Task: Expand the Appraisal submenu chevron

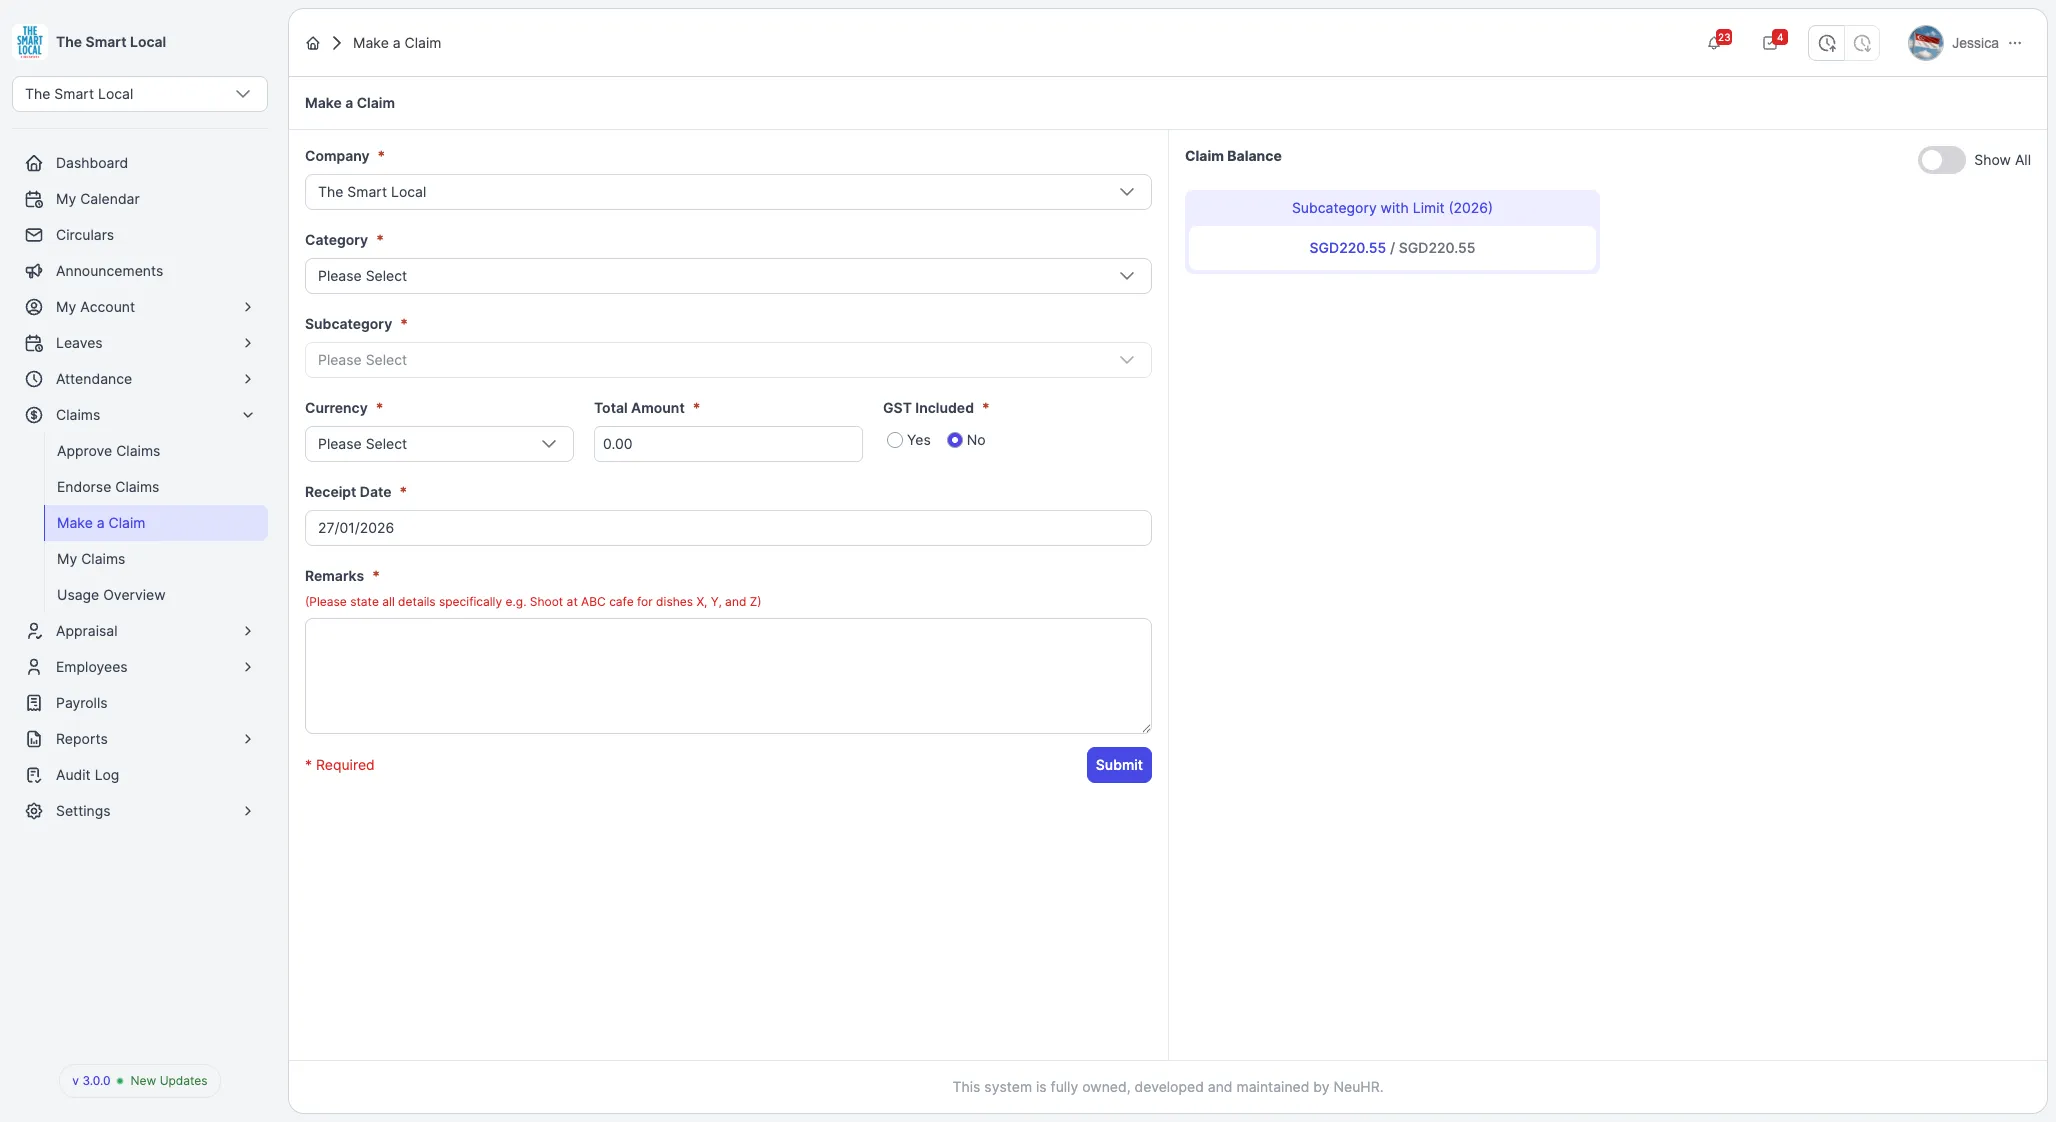Action: pyautogui.click(x=248, y=631)
